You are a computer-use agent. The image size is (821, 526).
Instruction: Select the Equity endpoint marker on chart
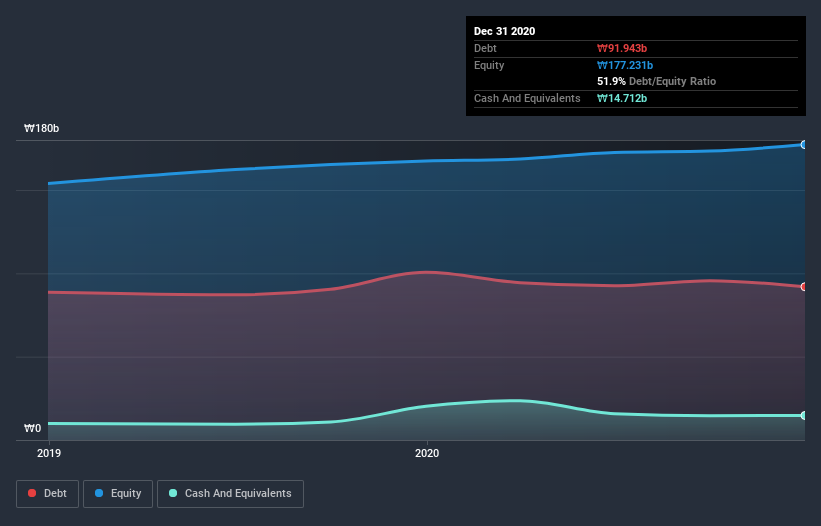(804, 144)
